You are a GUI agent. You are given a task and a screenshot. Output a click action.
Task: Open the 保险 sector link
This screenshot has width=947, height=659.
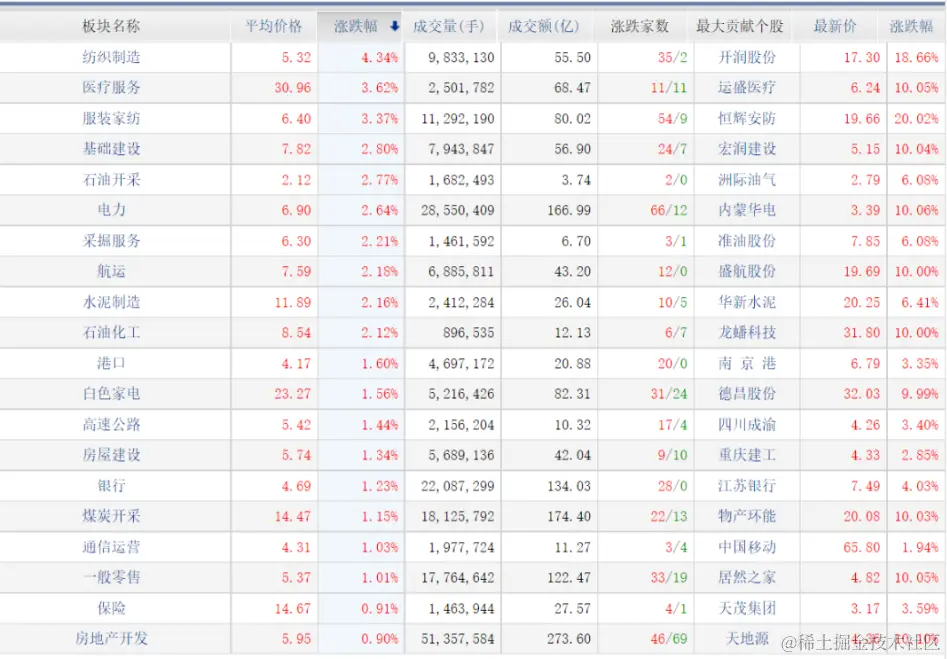click(111, 608)
